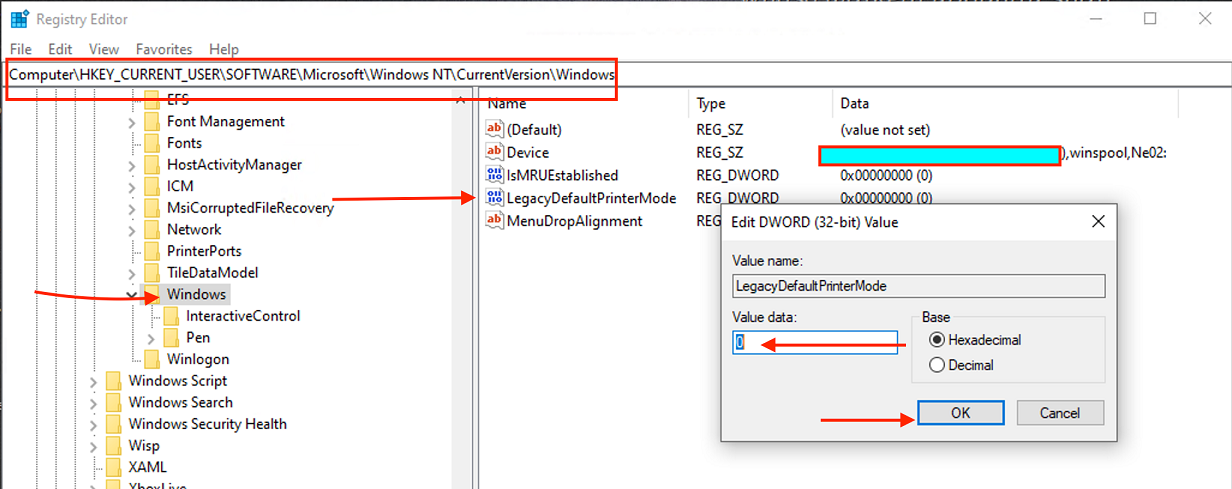The image size is (1232, 489).
Task: Click the HostActivityManager folder icon
Action: 152,164
